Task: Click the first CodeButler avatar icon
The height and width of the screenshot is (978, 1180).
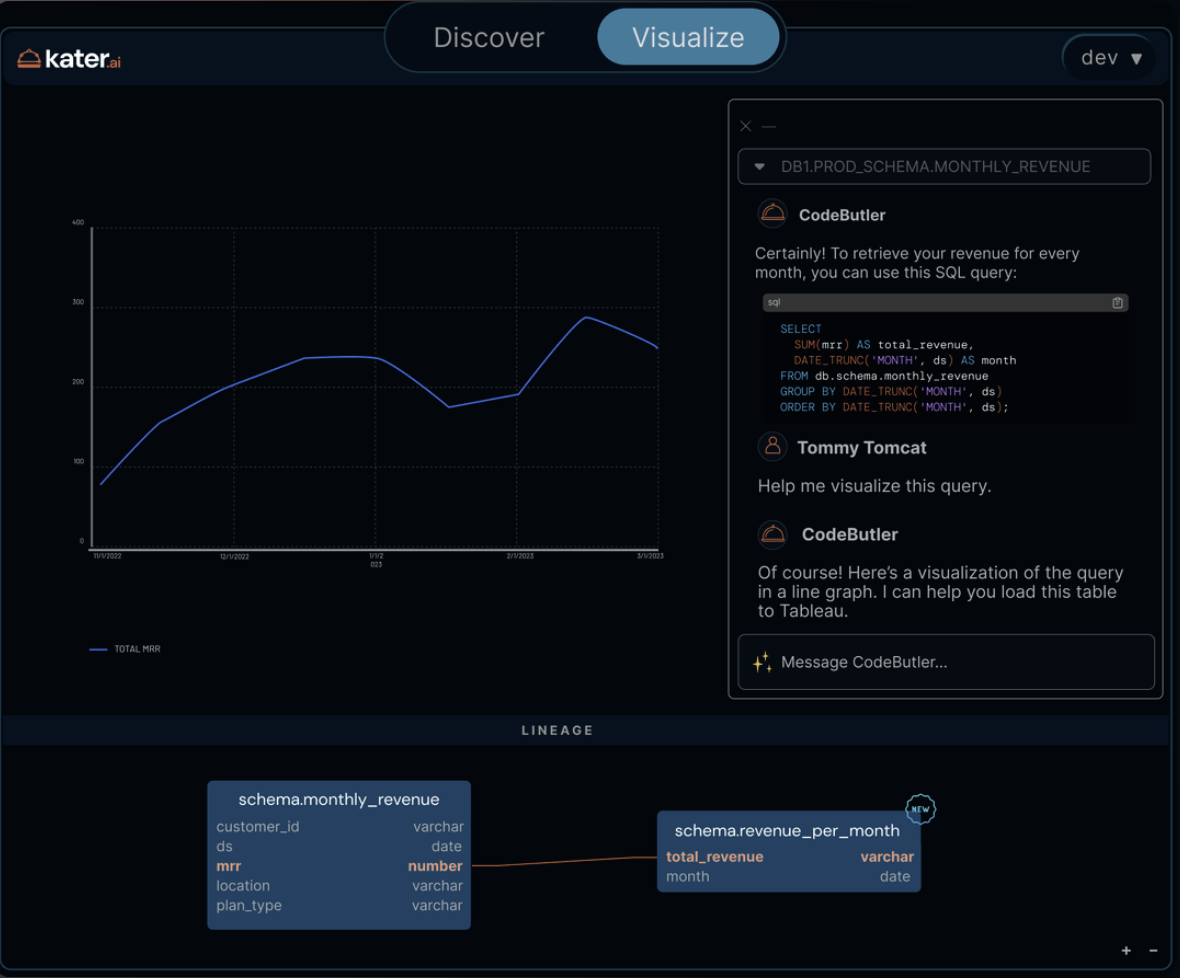Action: pos(772,214)
